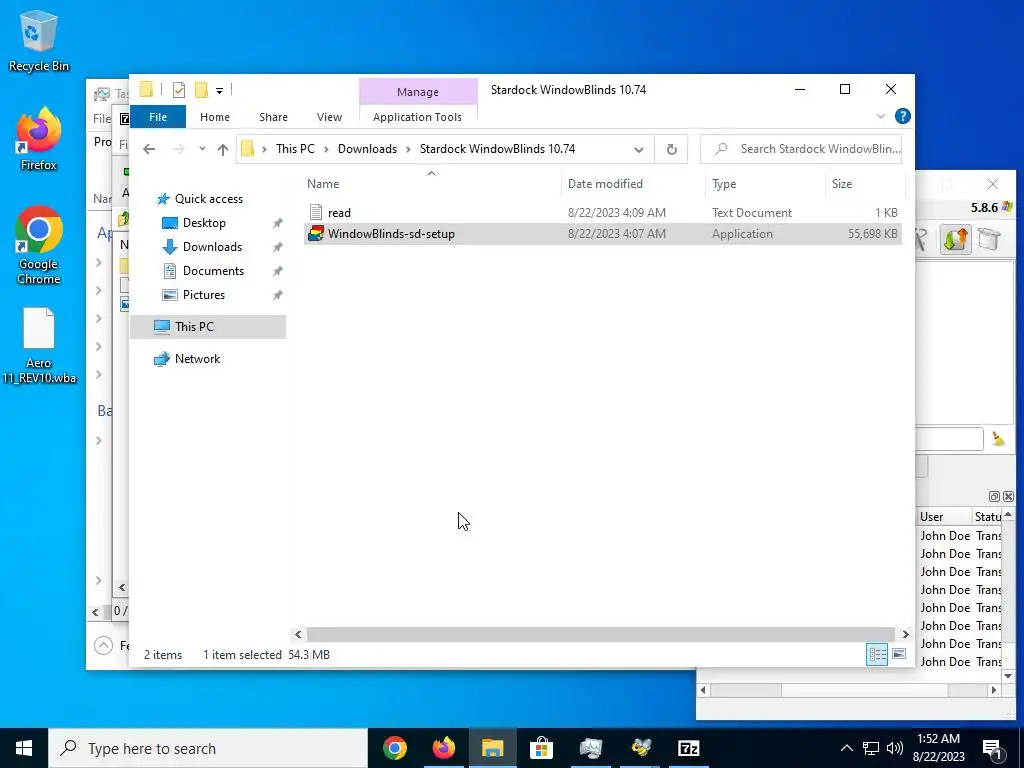This screenshot has height=768, width=1024.
Task: Open Customize Quick Access Toolbar dropdown
Action: coord(219,91)
